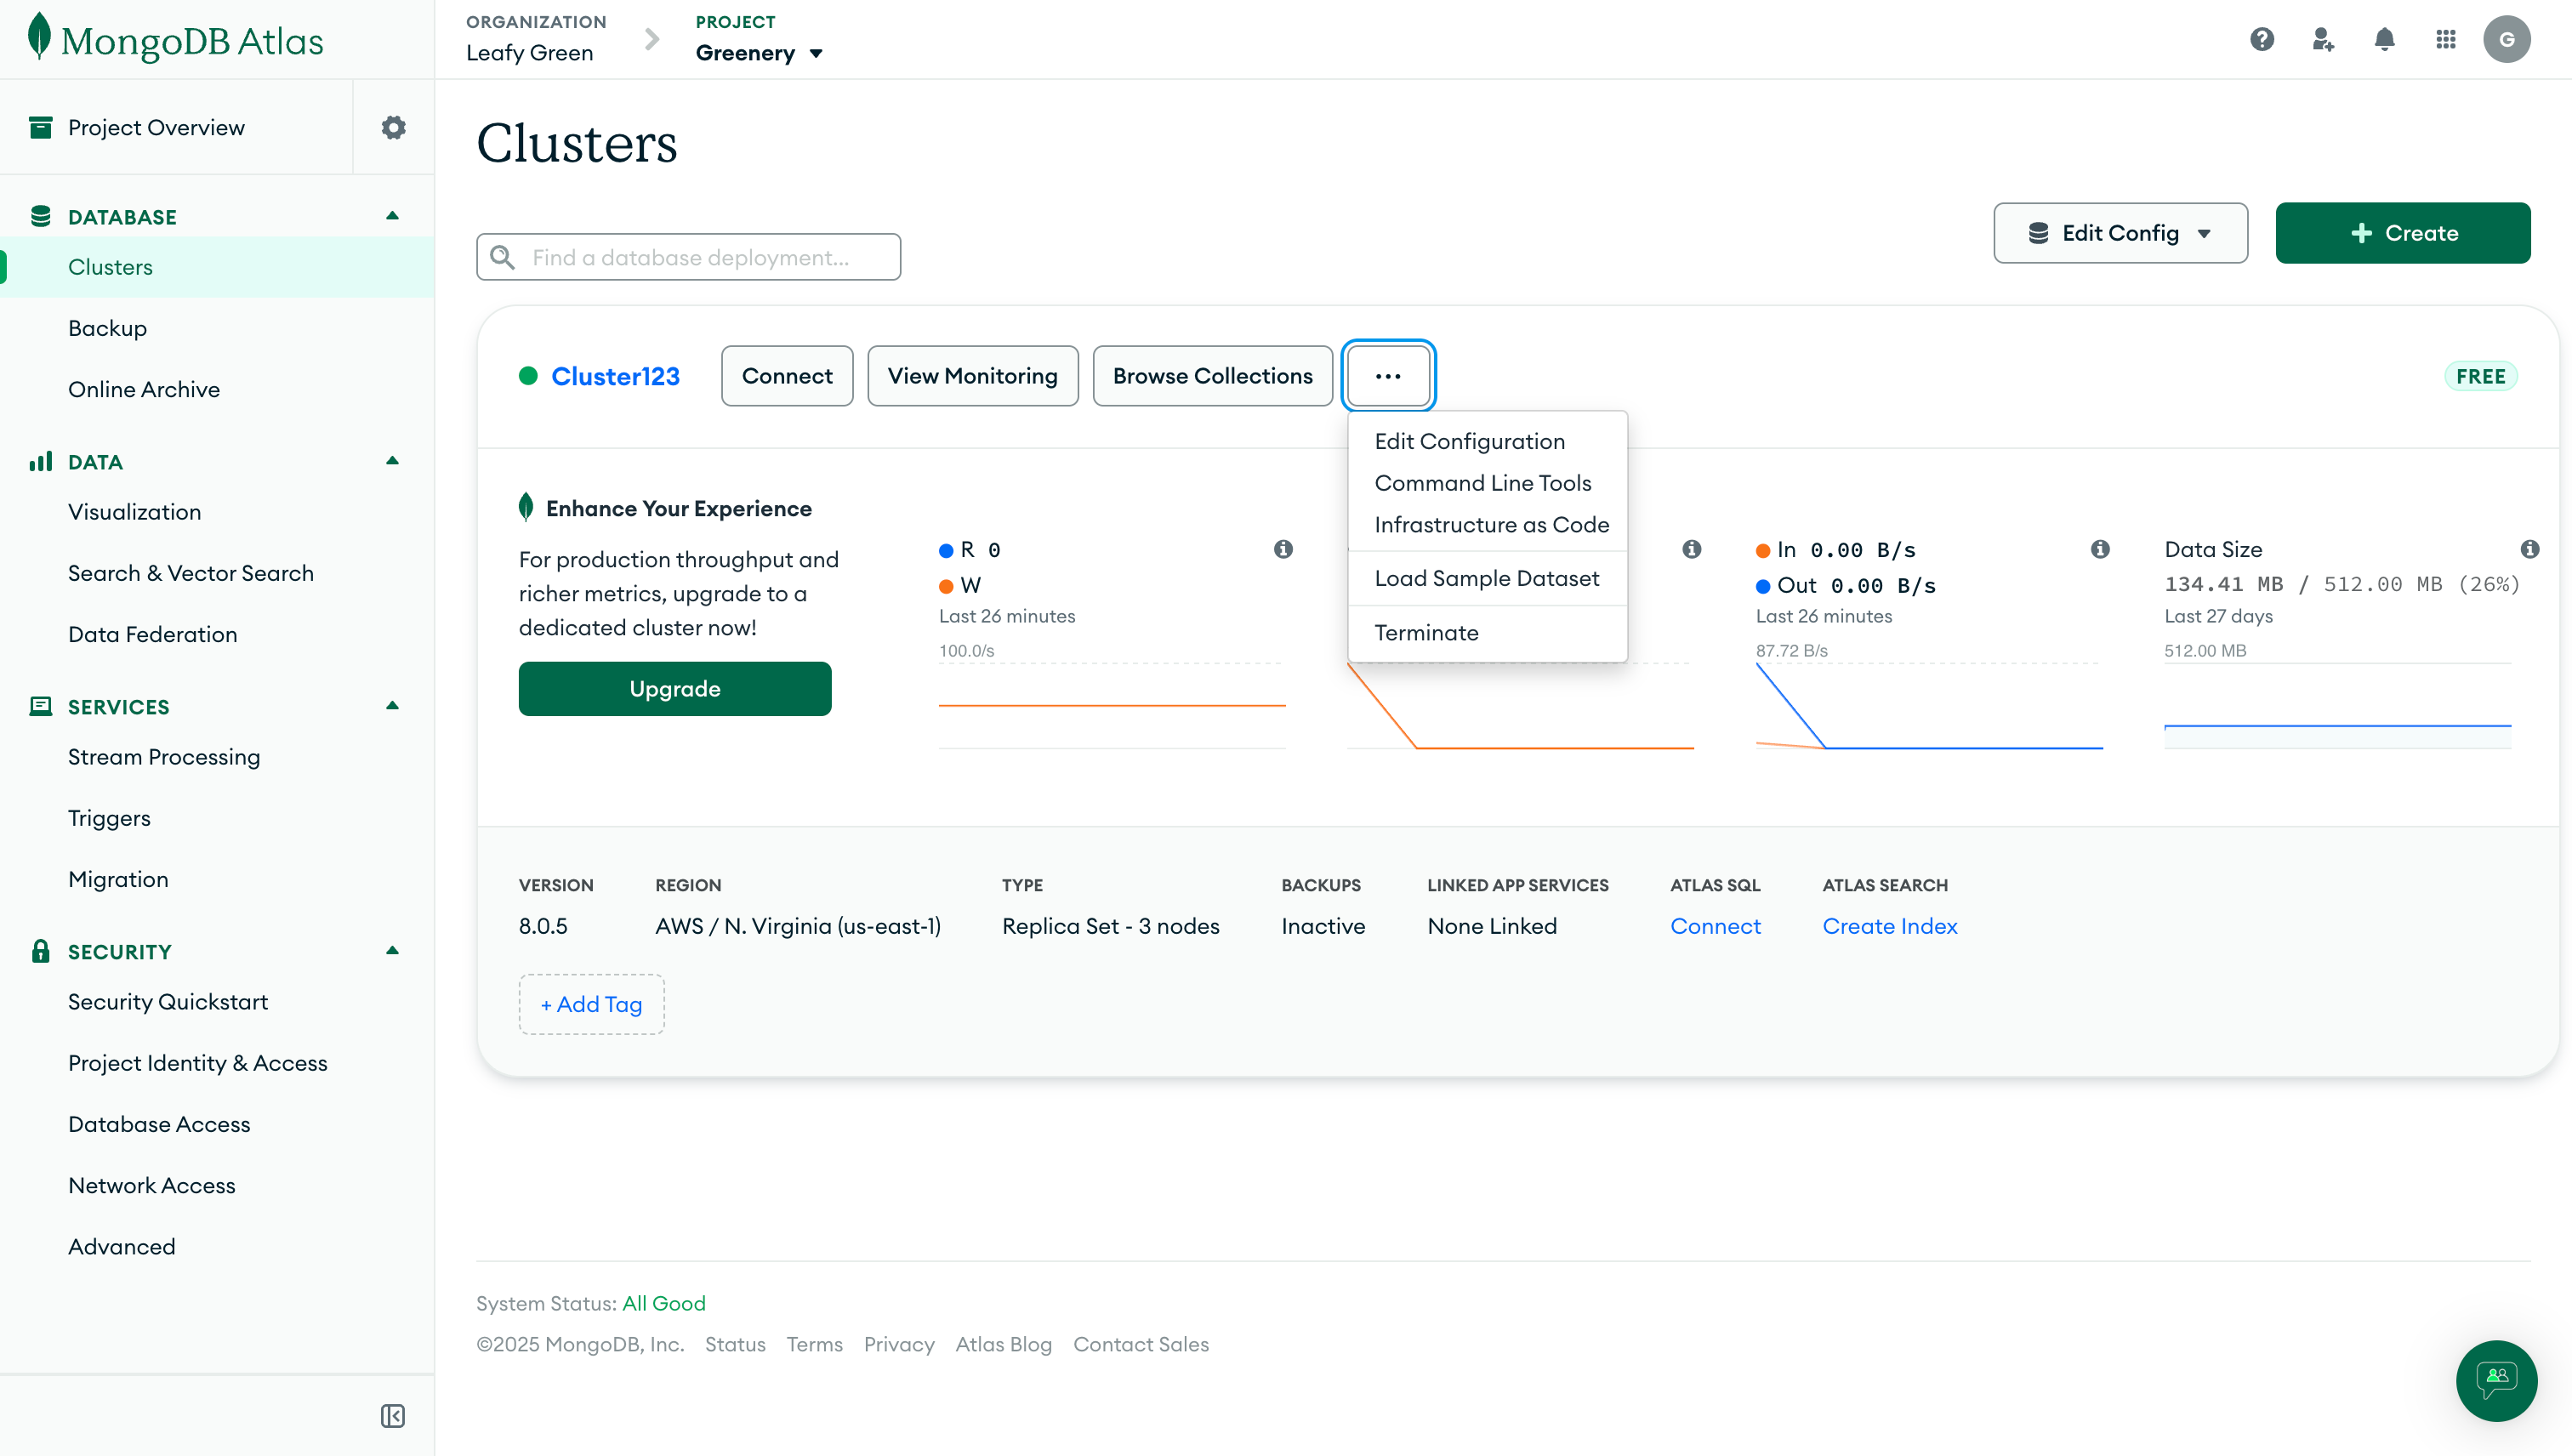
Task: Open the chat support bubble
Action: (x=2496, y=1380)
